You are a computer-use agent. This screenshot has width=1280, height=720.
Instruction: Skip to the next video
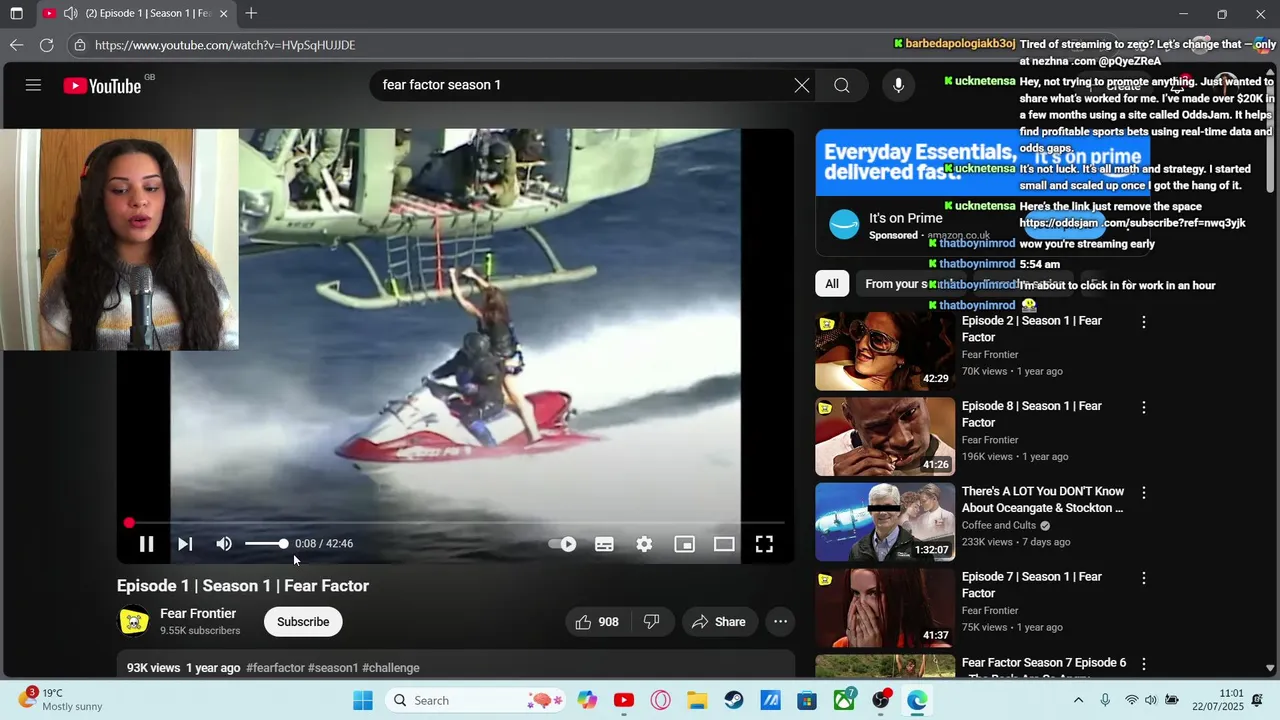point(185,544)
